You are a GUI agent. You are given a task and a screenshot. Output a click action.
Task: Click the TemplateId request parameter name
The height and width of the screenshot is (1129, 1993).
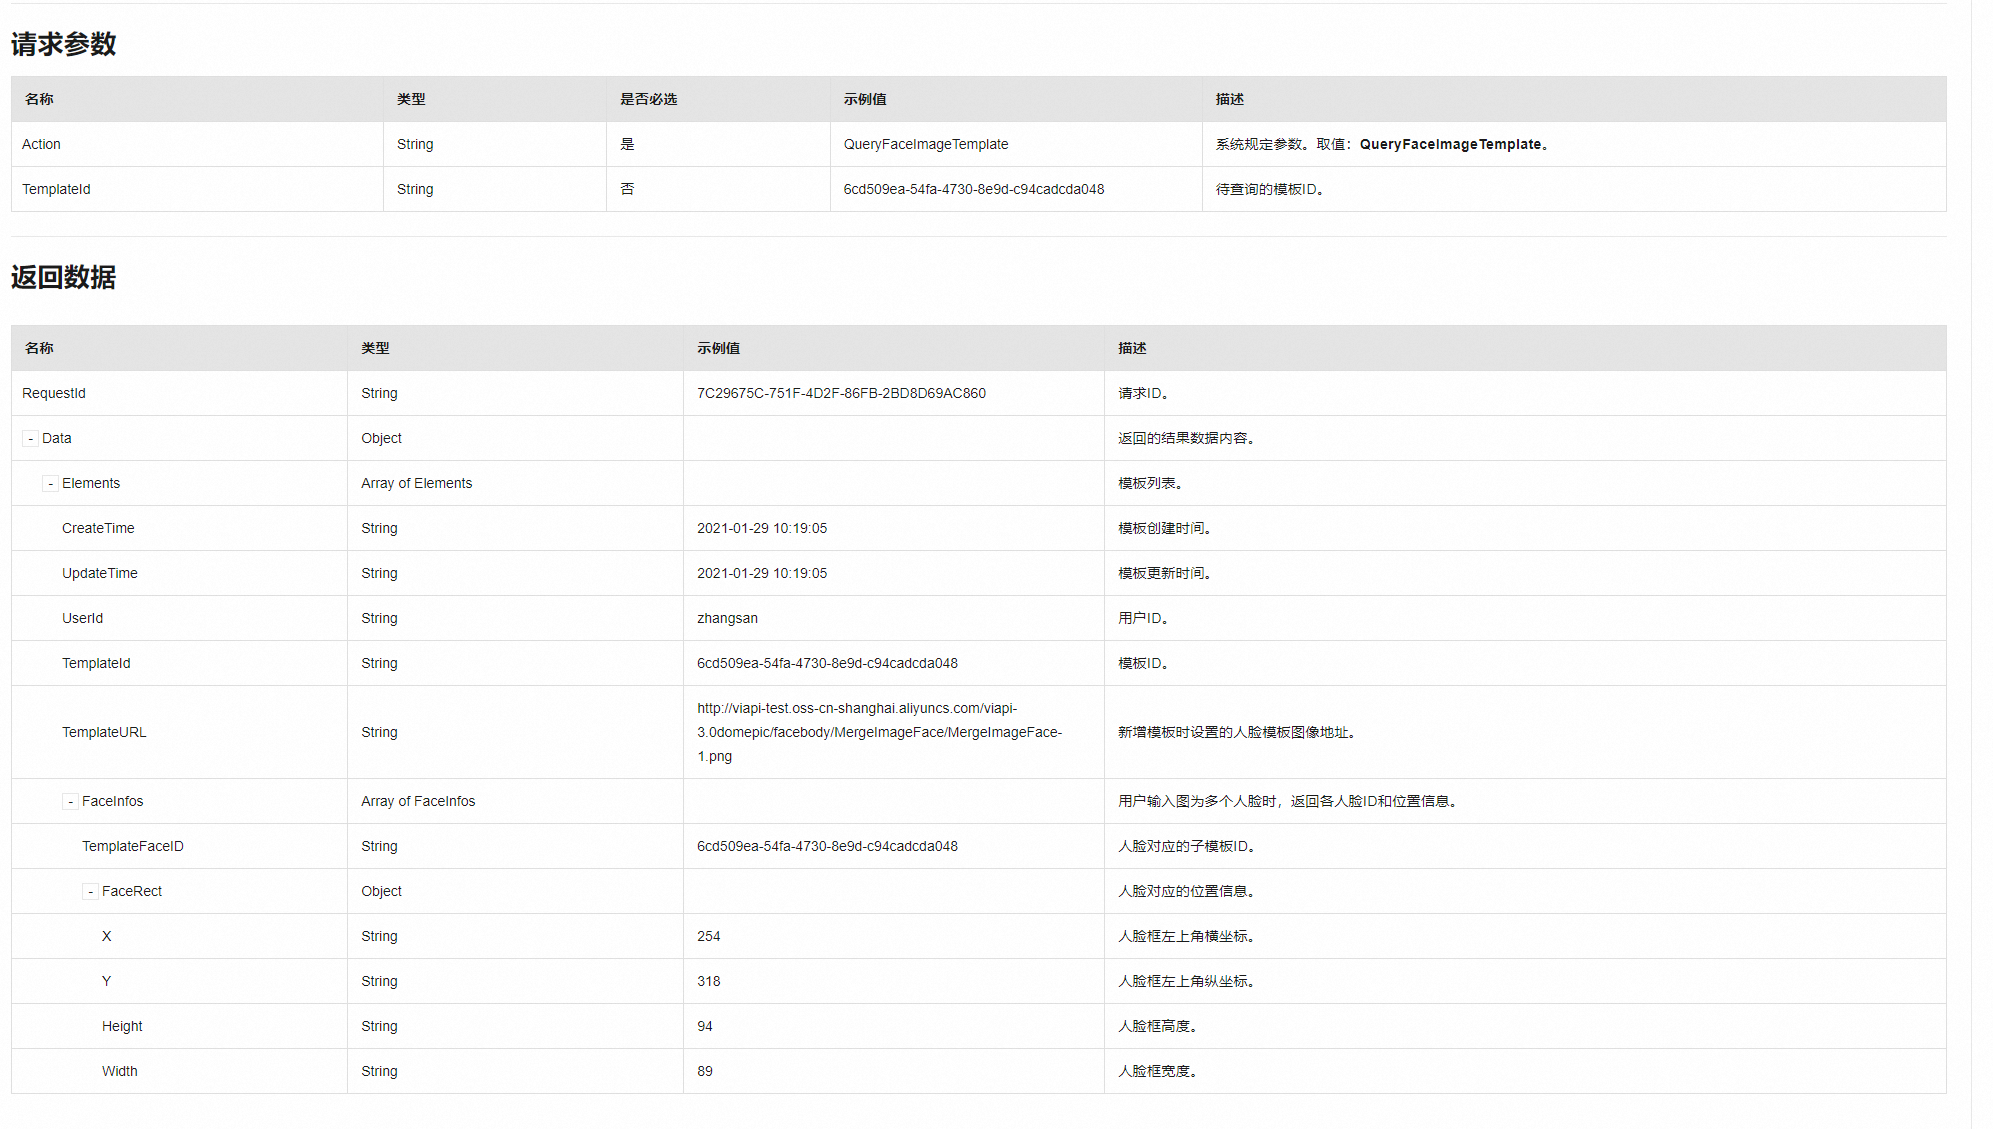pos(56,189)
